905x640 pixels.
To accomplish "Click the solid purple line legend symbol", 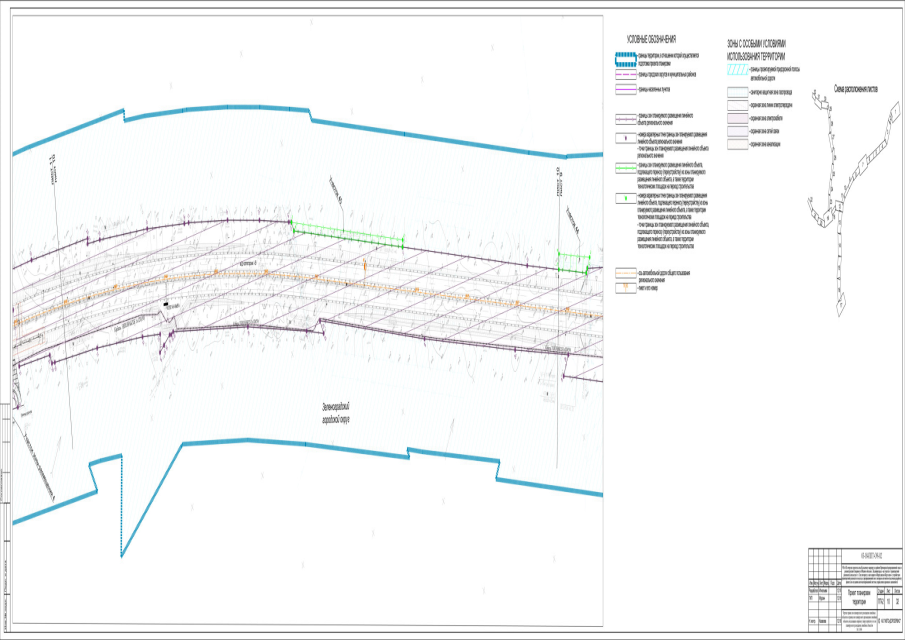I will 626,89.
